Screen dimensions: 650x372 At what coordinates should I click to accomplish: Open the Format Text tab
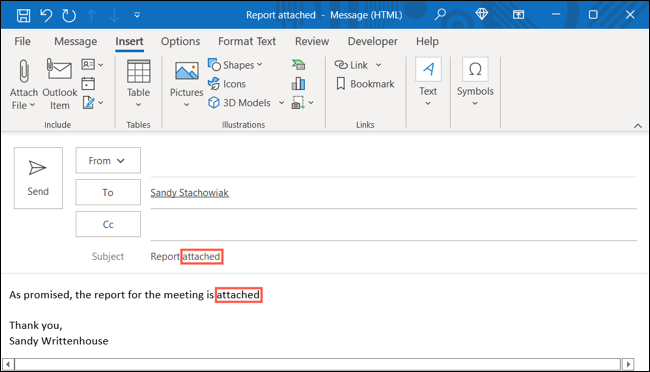(247, 41)
